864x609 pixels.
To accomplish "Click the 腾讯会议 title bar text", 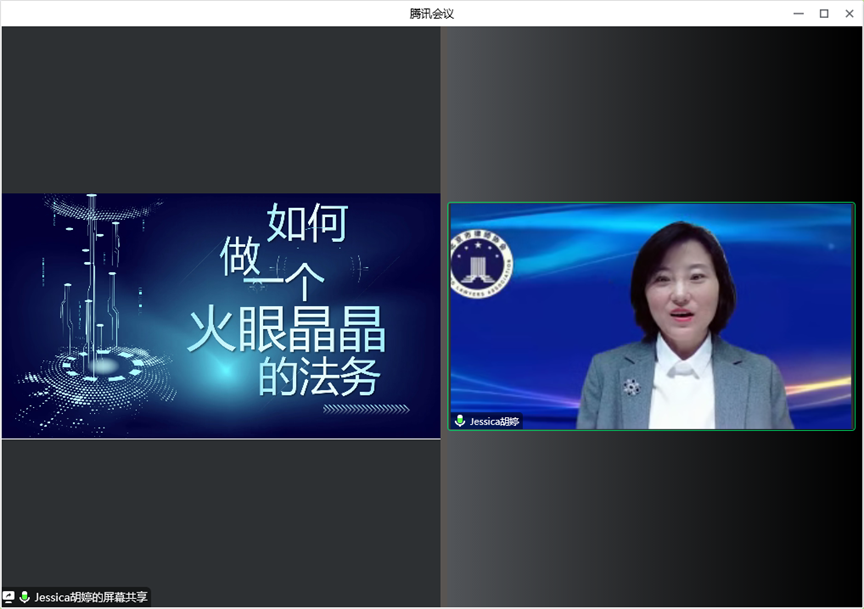I will tap(432, 13).
